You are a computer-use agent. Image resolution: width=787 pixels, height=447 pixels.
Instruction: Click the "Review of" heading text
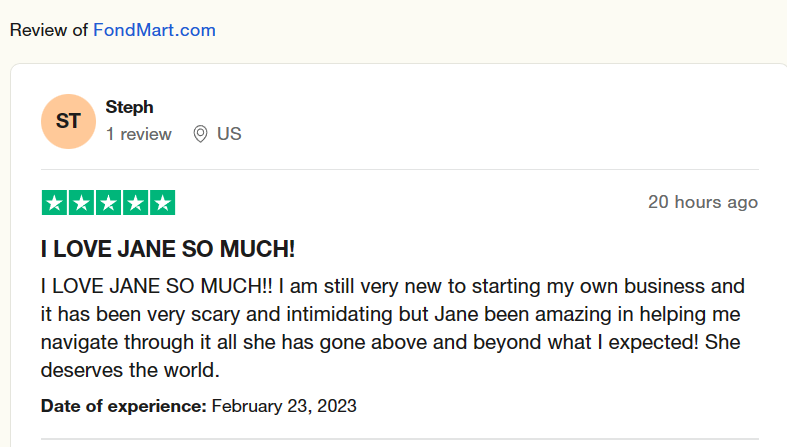[49, 30]
